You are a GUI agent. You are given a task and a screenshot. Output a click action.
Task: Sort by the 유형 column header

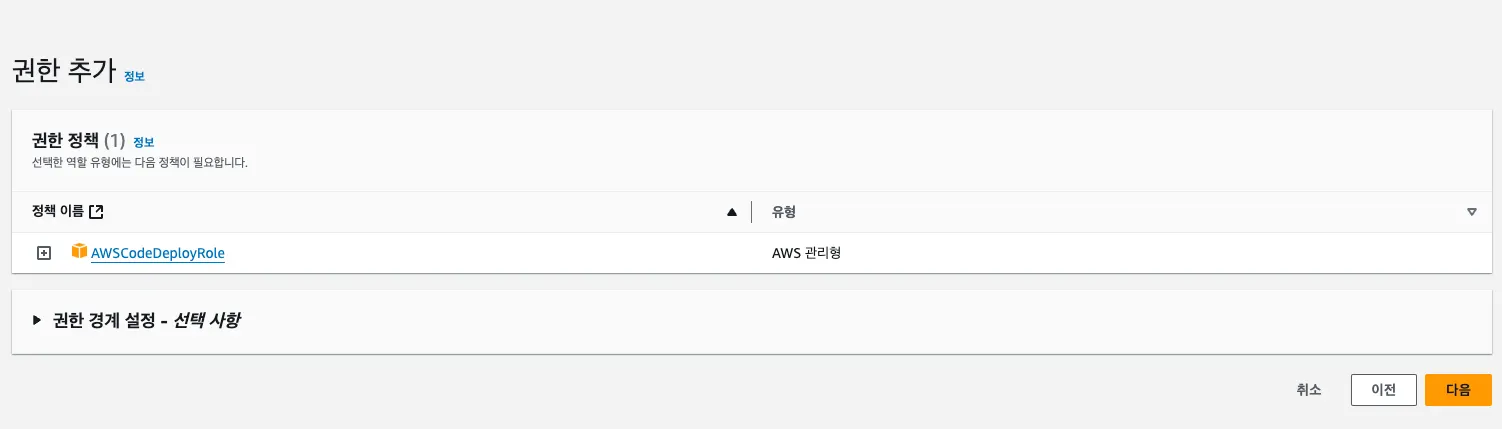click(783, 212)
